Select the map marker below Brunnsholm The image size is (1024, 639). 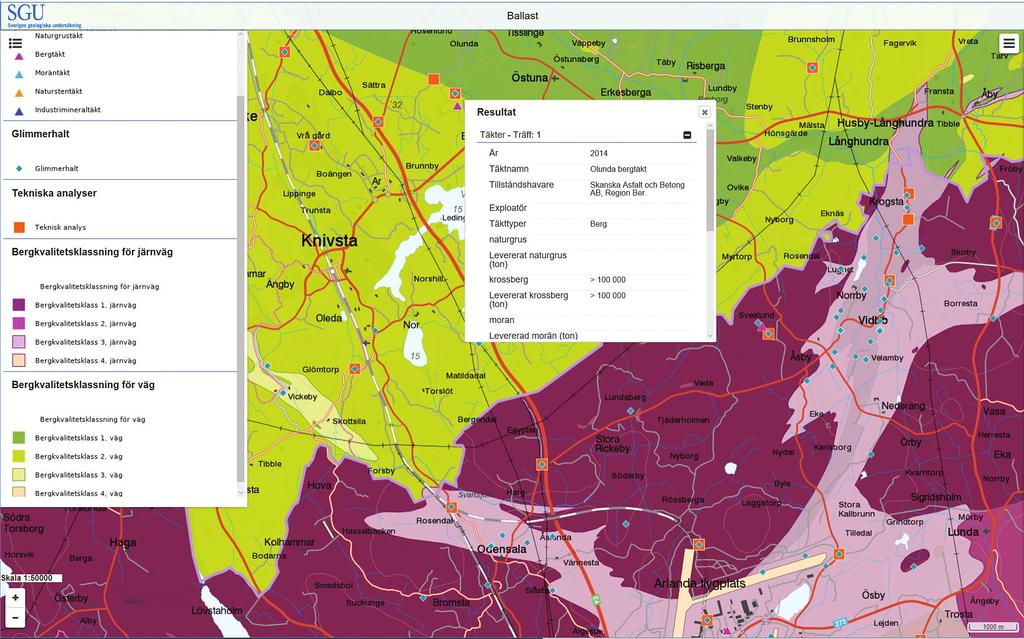coord(812,67)
